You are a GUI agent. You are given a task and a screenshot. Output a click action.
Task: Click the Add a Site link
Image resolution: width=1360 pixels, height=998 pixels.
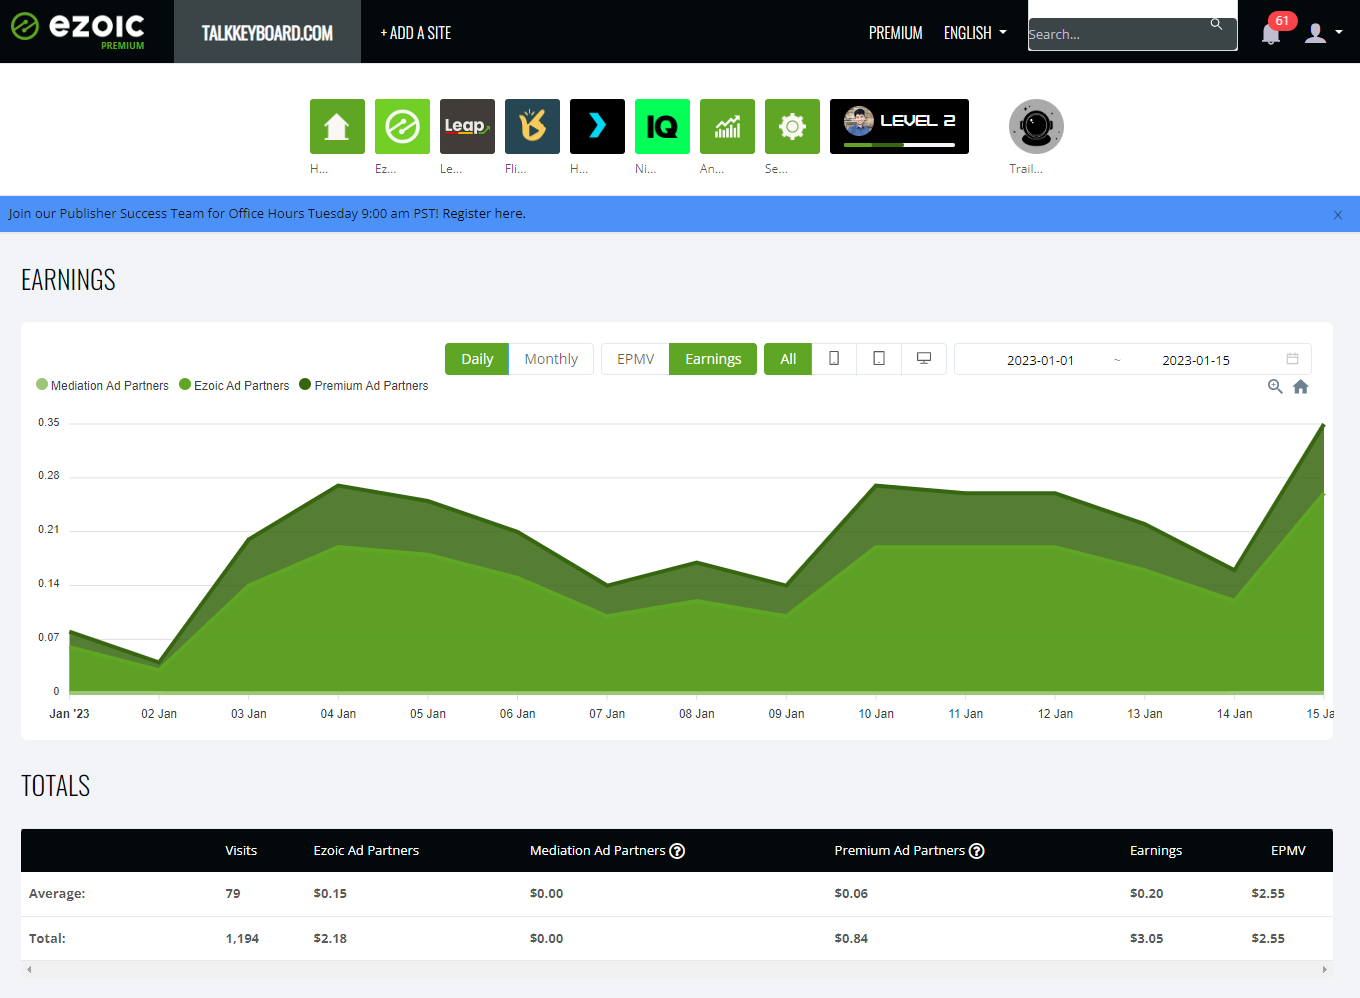[415, 33]
